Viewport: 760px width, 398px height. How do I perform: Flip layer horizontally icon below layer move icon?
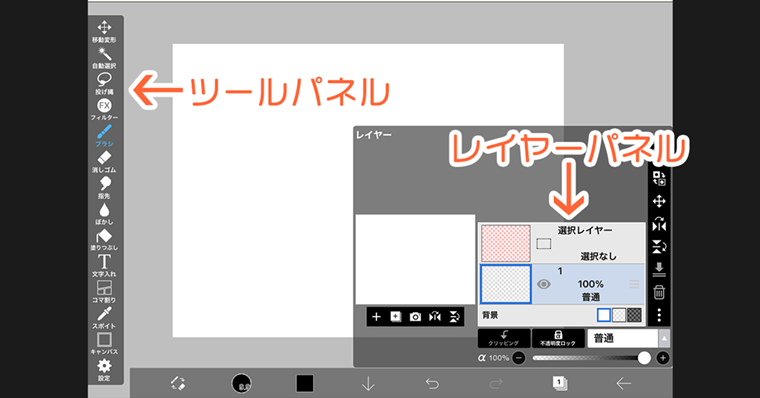click(x=659, y=224)
